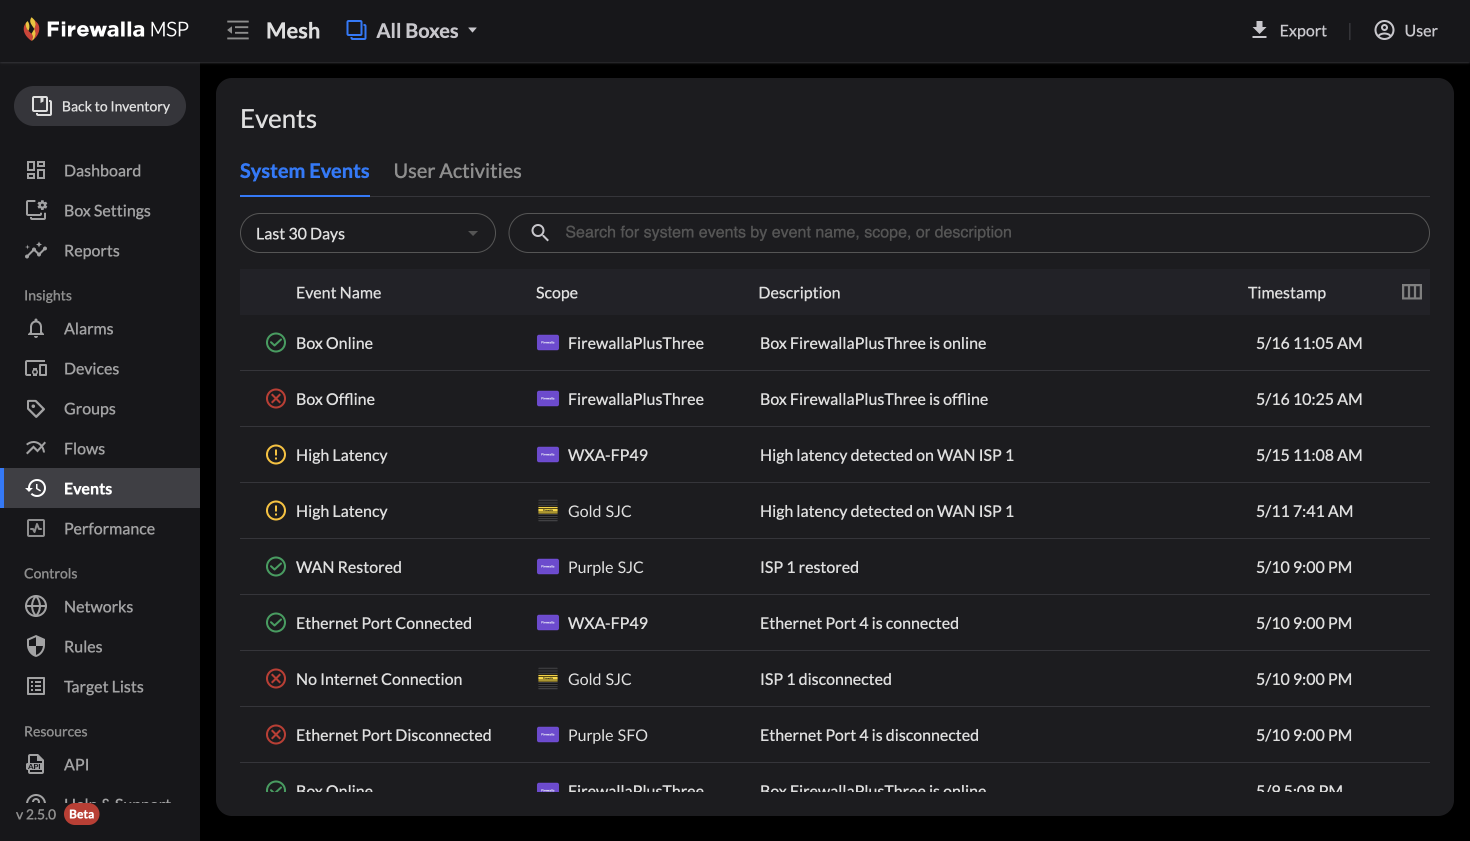Switch to the System Events tab
1470x841 pixels.
tap(305, 171)
